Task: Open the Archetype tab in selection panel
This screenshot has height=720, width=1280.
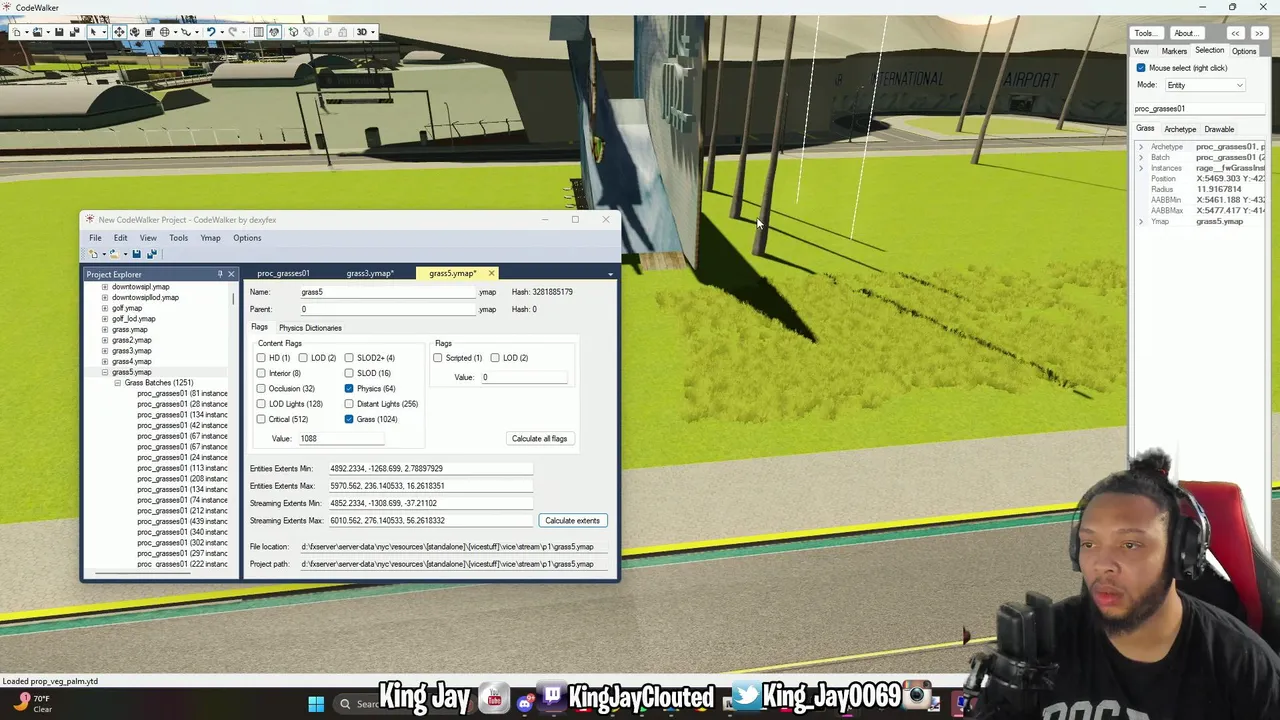Action: tap(1180, 129)
